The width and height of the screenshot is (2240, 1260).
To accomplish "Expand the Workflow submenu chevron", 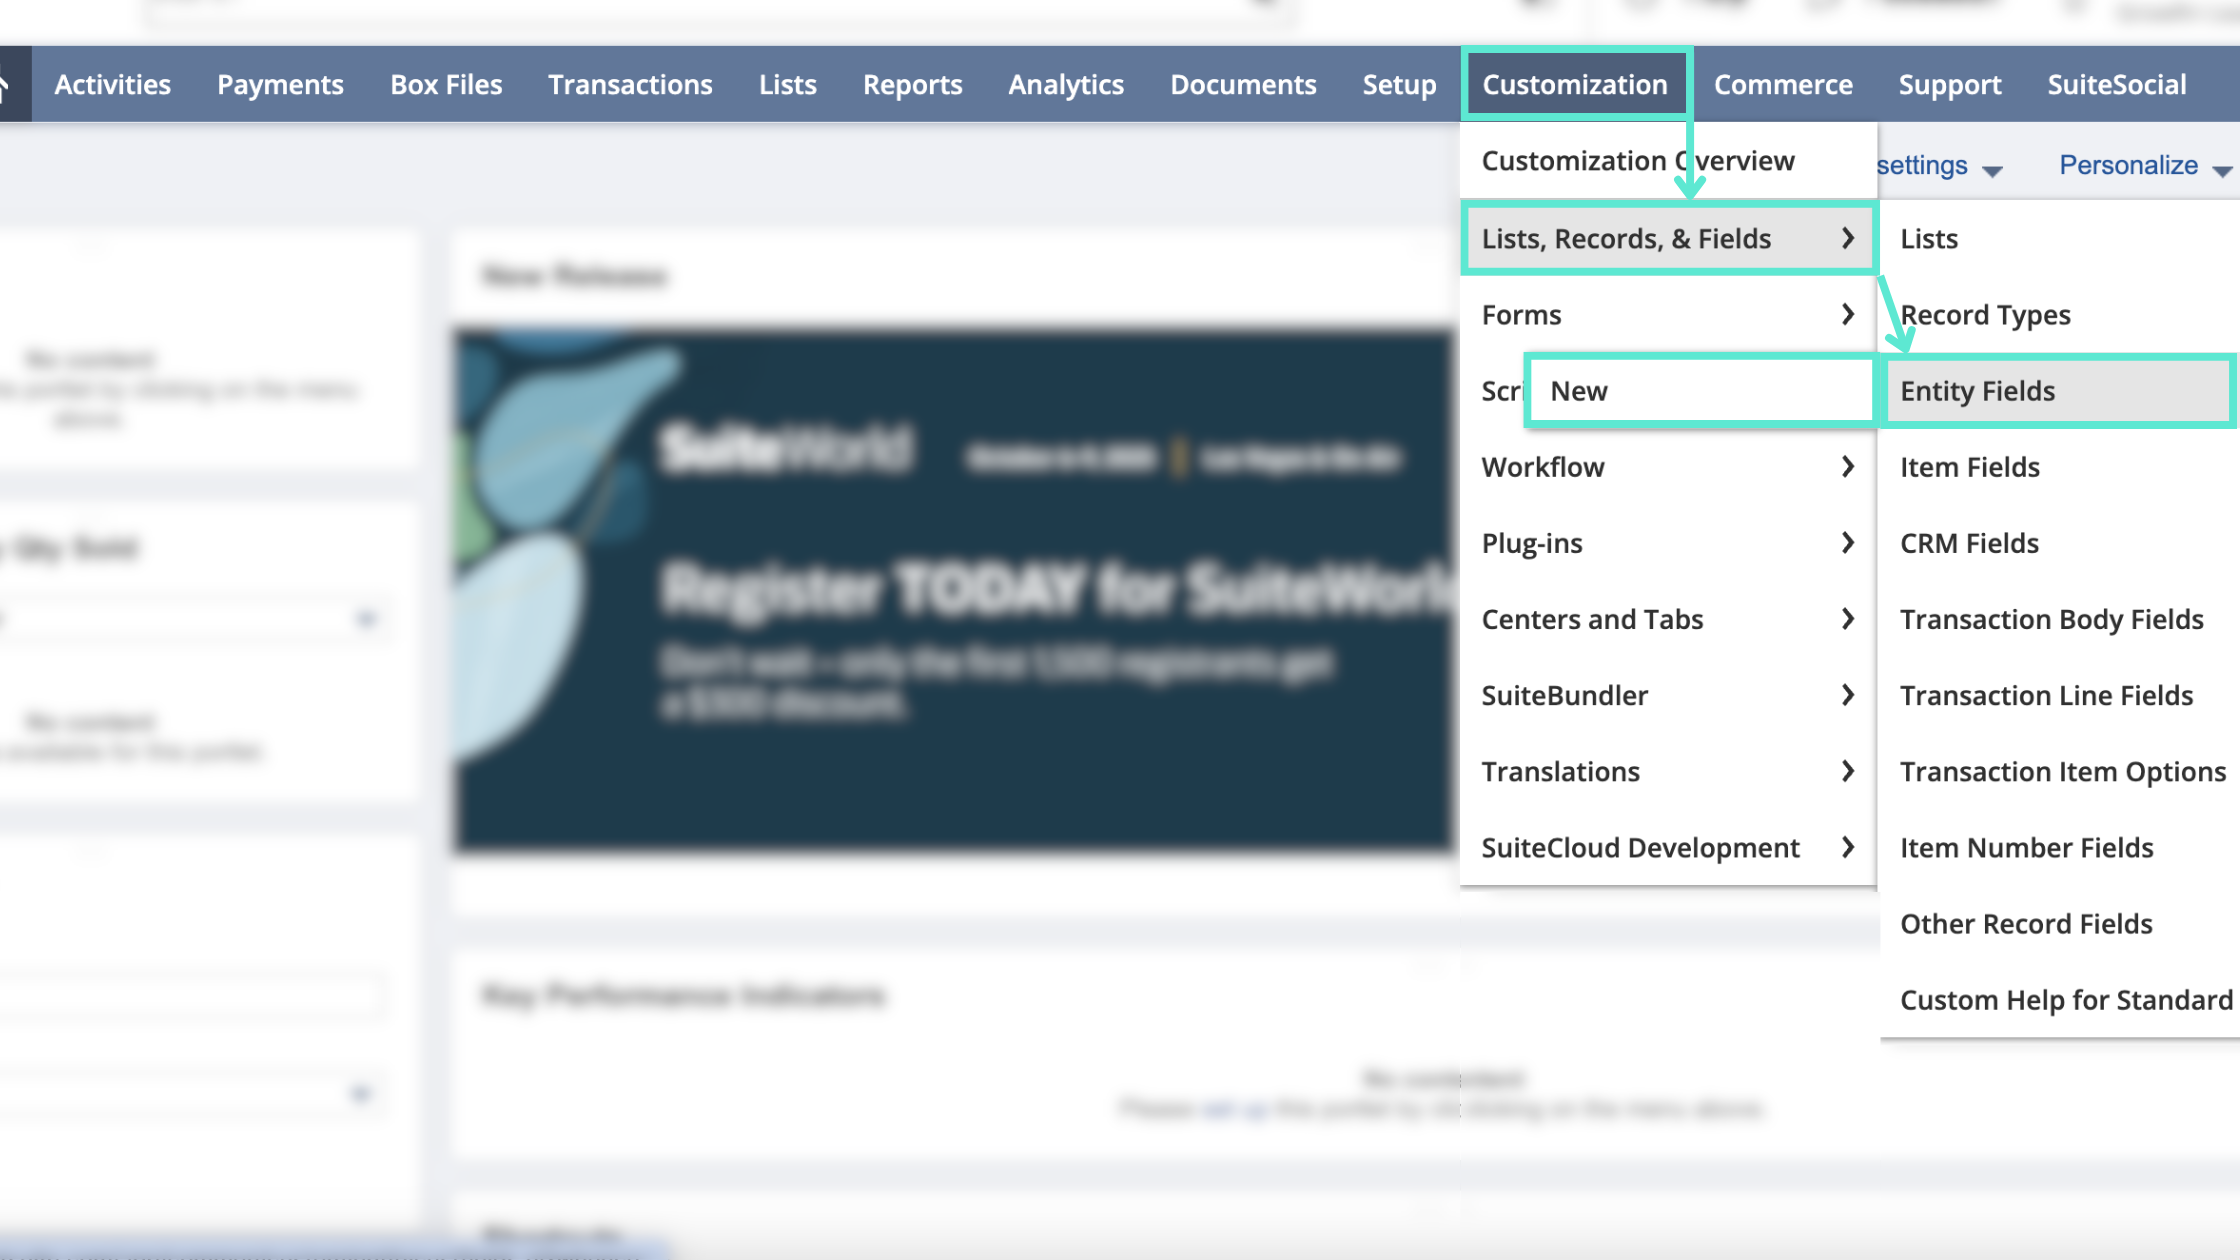I will pos(1847,467).
